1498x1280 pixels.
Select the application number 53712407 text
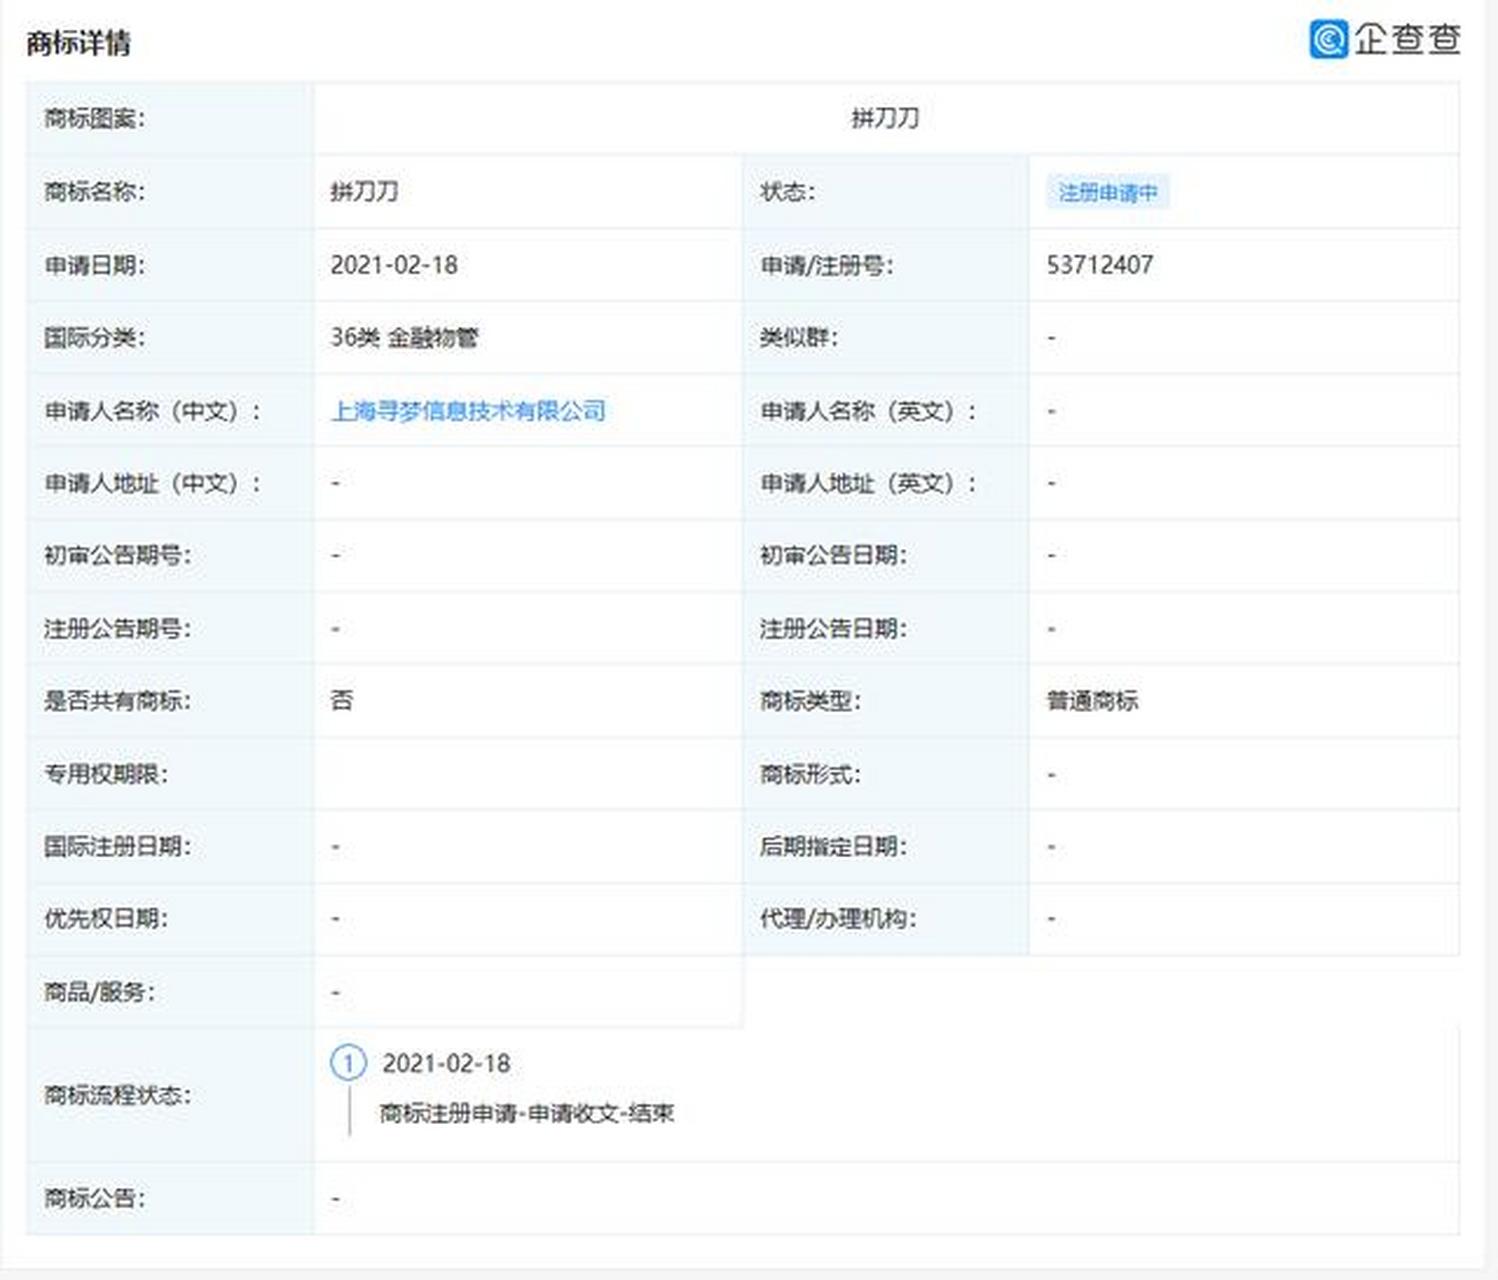1100,264
